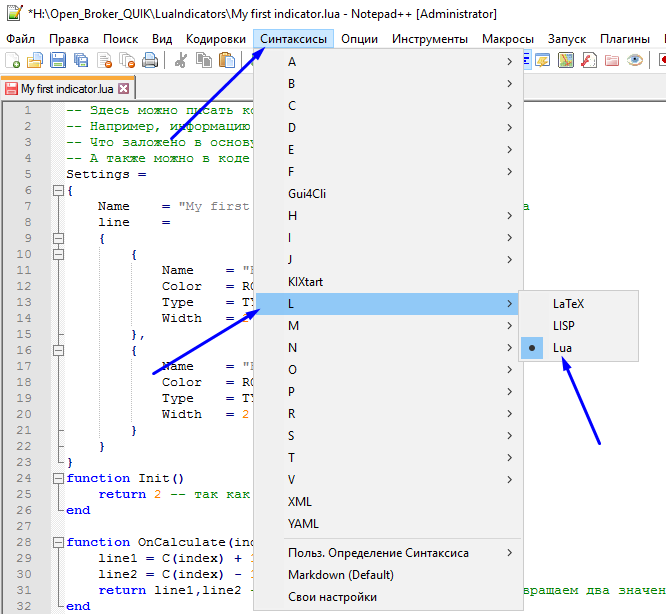Click line number 27 in margin
Image resolution: width=666 pixels, height=614 pixels.
click(24, 527)
